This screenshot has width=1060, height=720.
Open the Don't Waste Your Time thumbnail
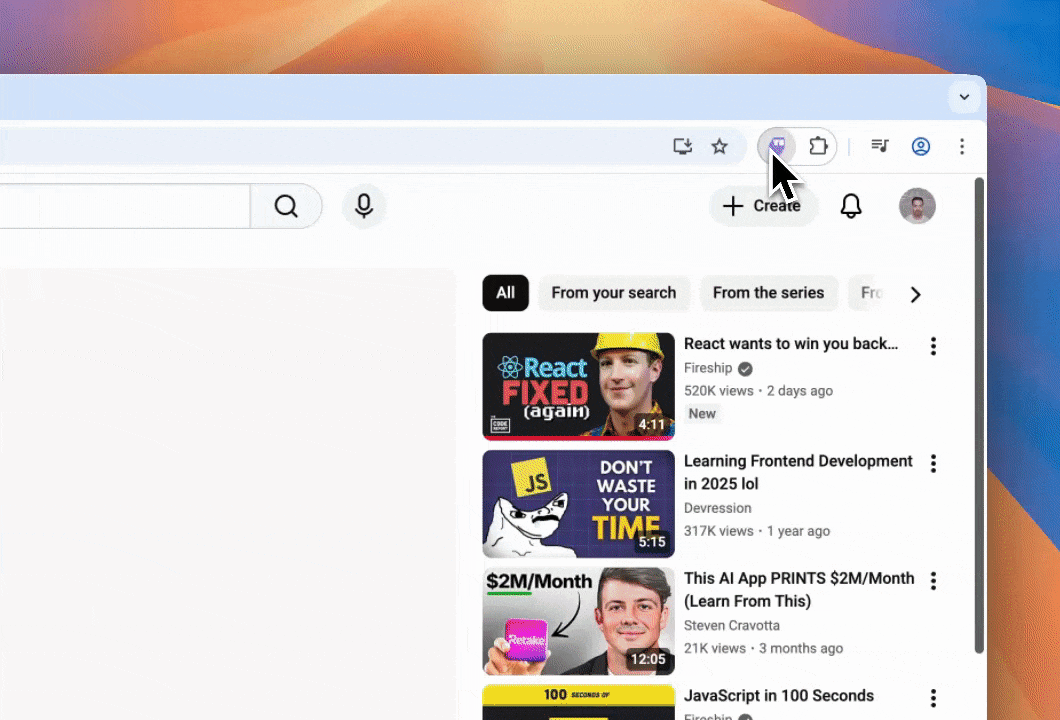tap(578, 504)
